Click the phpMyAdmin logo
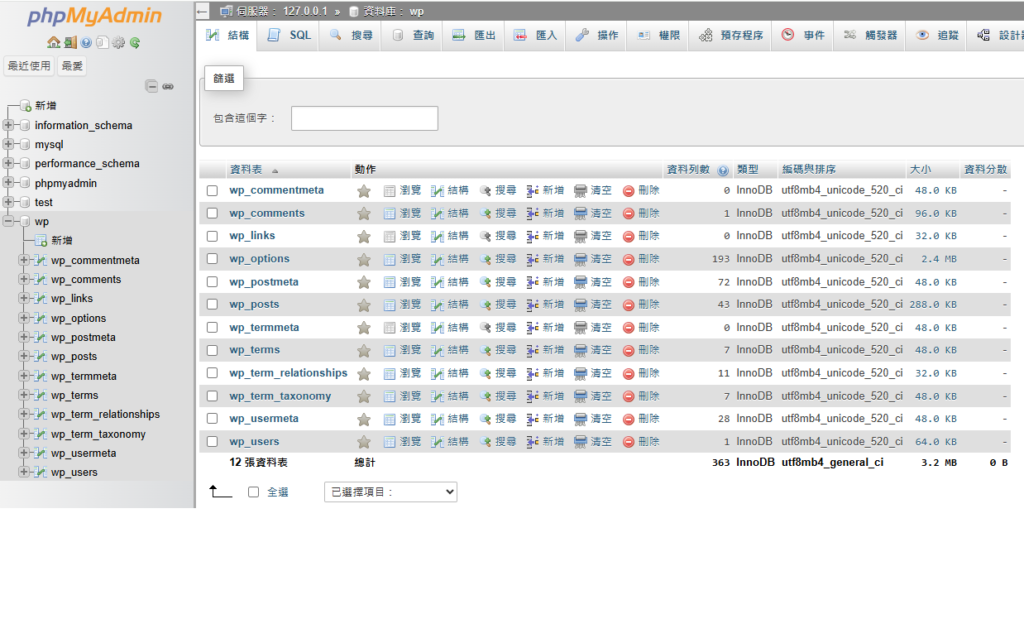The width and height of the screenshot is (1024, 619). point(95,16)
